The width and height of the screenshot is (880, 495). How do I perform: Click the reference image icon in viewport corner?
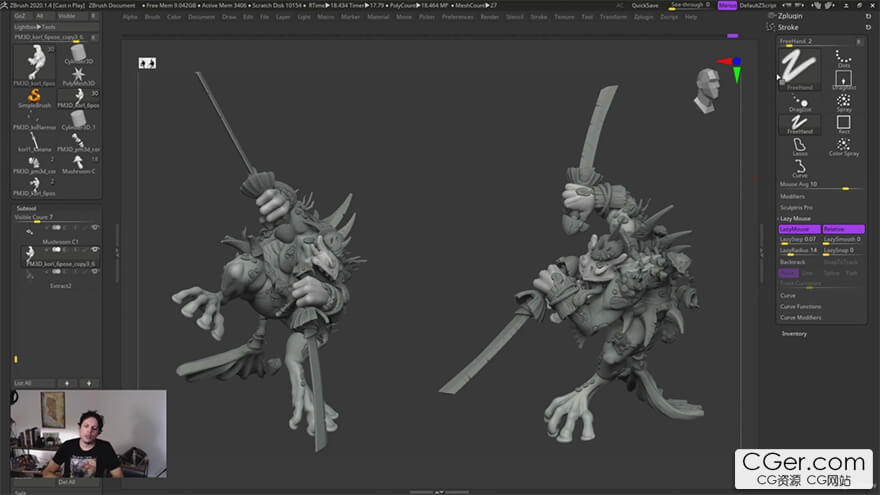click(147, 63)
